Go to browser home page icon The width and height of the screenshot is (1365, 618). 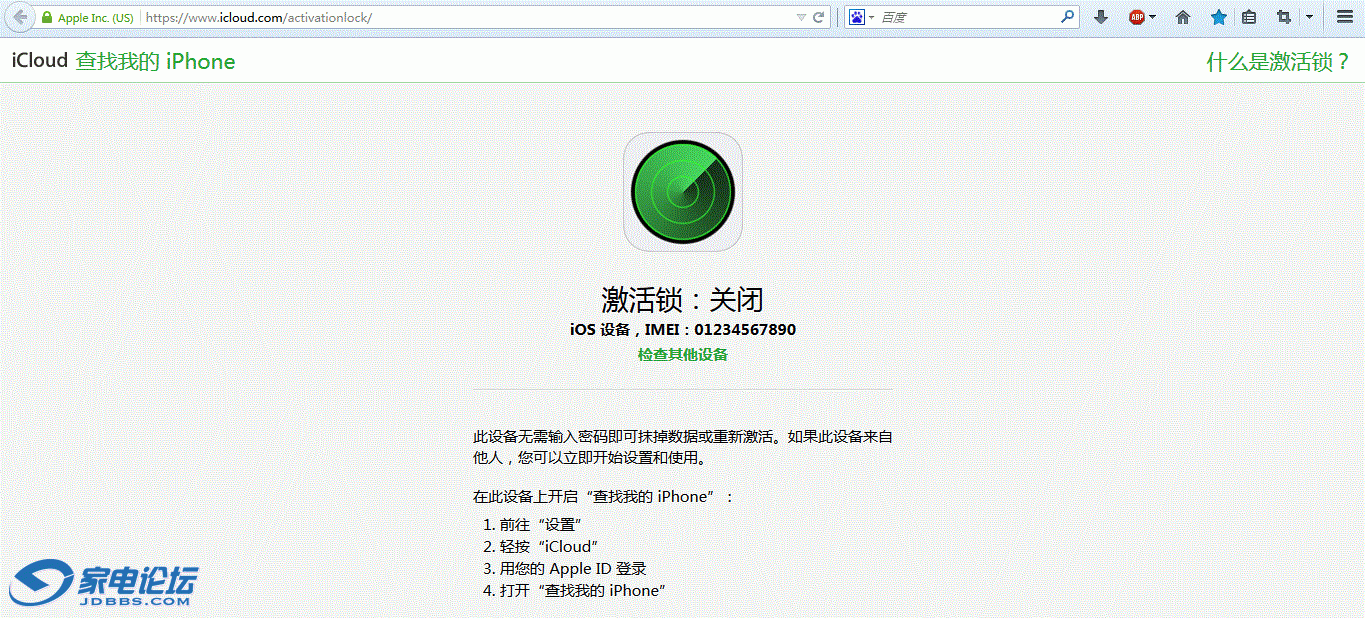1183,17
